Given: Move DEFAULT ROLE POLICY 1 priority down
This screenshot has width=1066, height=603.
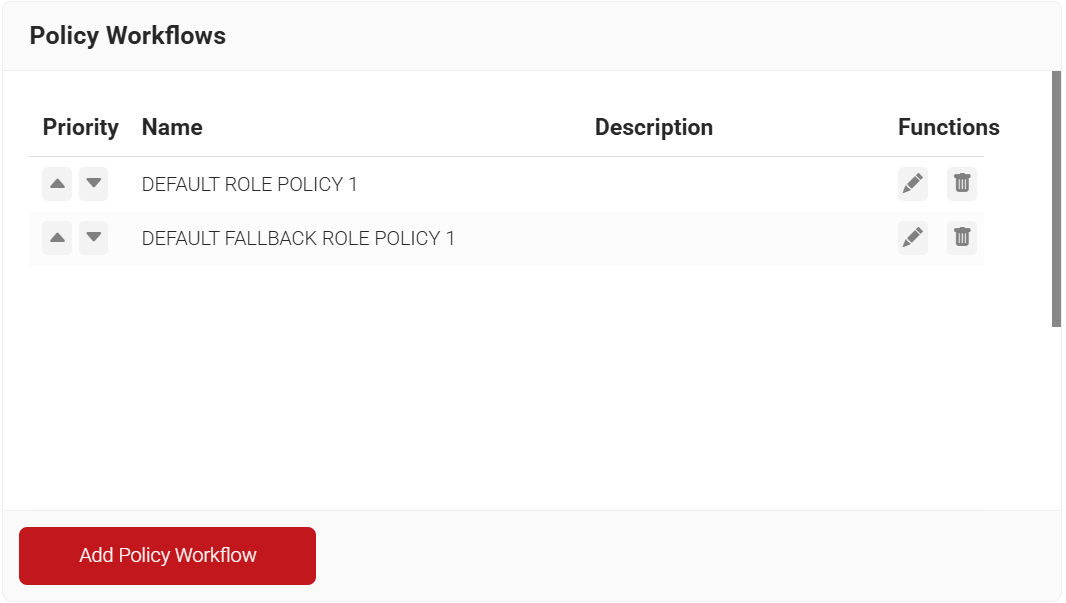Looking at the screenshot, I should [x=93, y=184].
